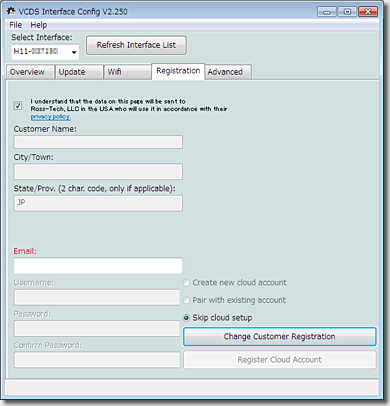Viewport: 390px width, 406px height.
Task: Click the Password field
Action: [97, 328]
